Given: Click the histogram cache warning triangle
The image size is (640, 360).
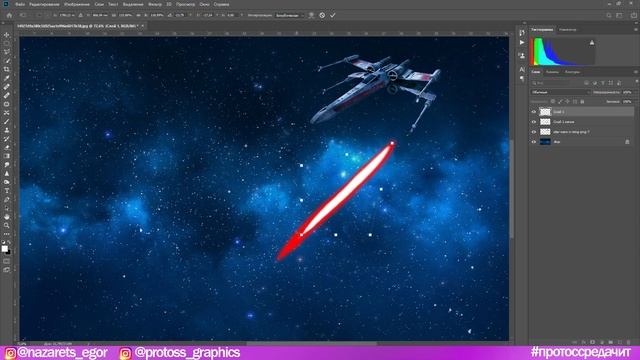Looking at the screenshot, I should click(x=592, y=42).
